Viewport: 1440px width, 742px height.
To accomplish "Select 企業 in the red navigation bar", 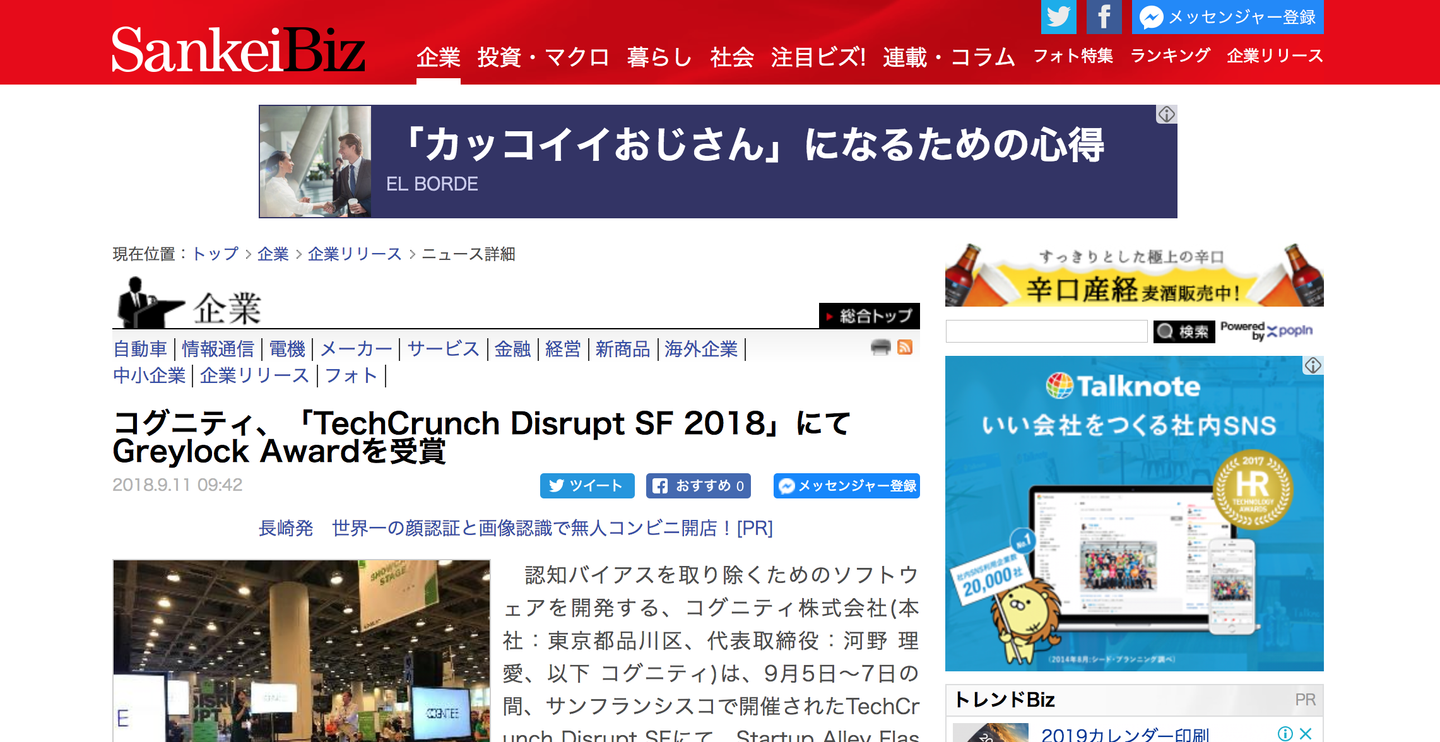I will (438, 57).
